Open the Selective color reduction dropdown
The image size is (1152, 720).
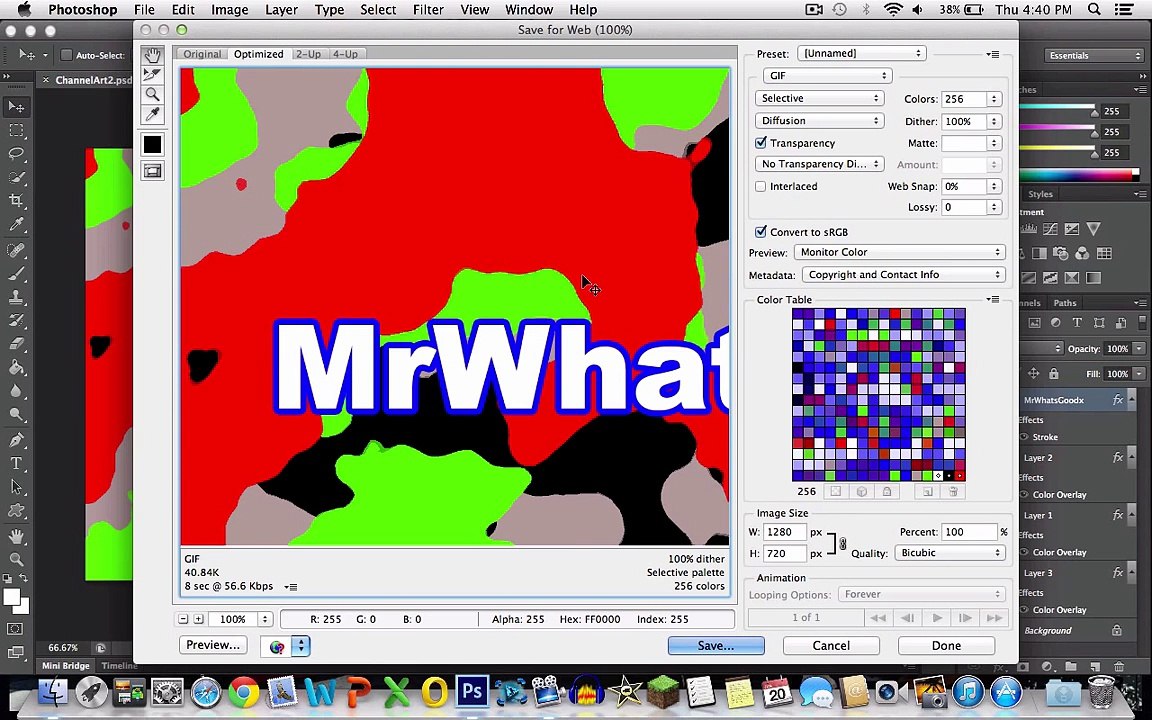click(x=818, y=98)
